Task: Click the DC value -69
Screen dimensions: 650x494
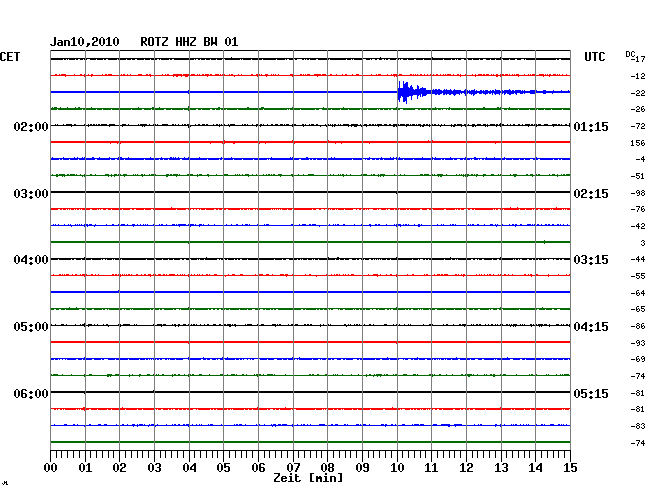Action: 638,359
